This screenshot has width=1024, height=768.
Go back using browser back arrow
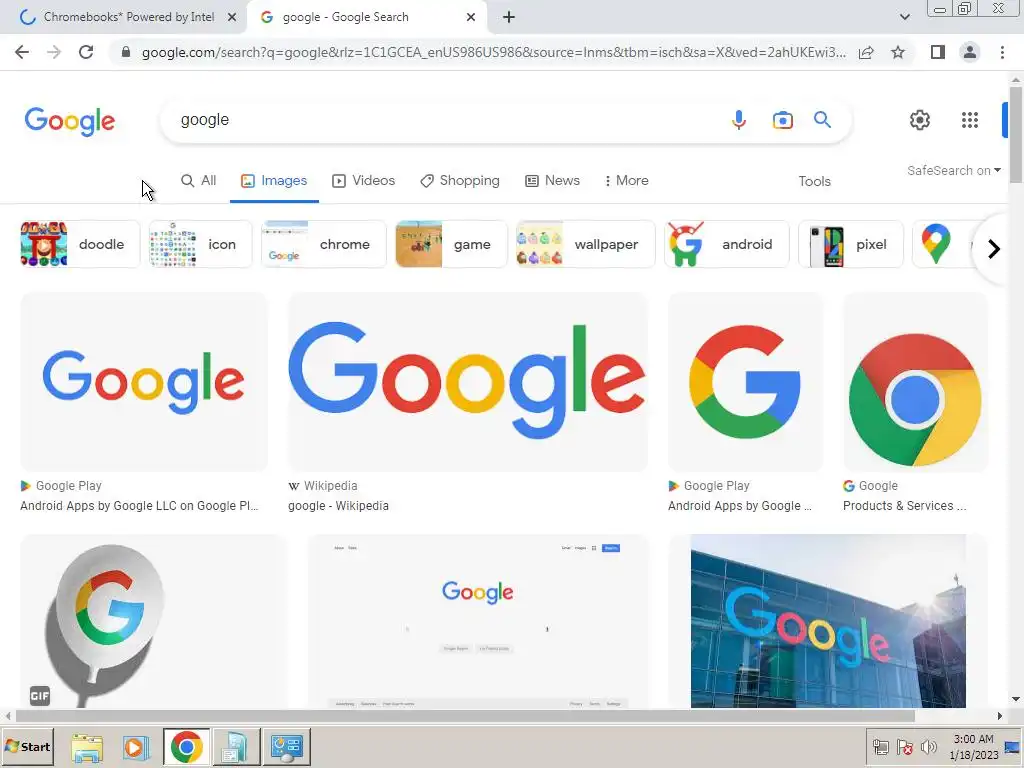(x=22, y=52)
